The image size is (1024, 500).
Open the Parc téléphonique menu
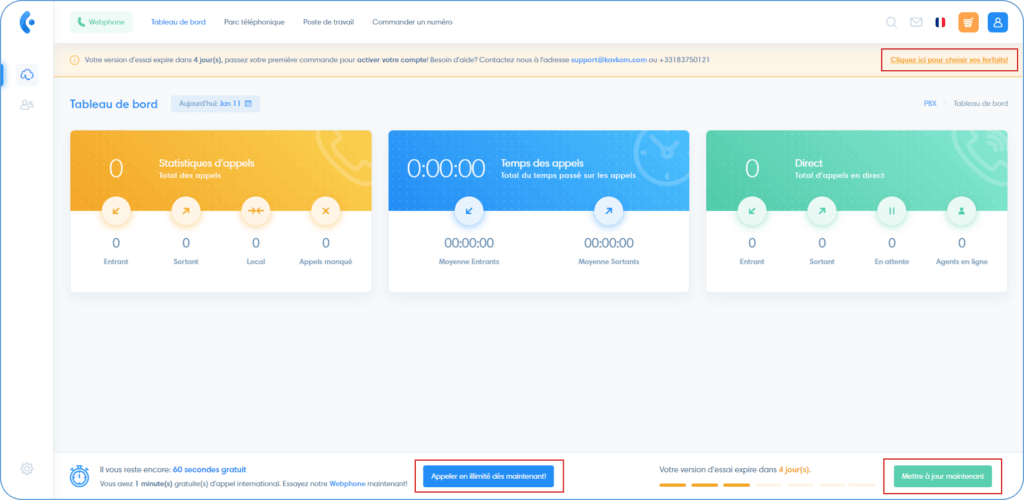[x=254, y=22]
